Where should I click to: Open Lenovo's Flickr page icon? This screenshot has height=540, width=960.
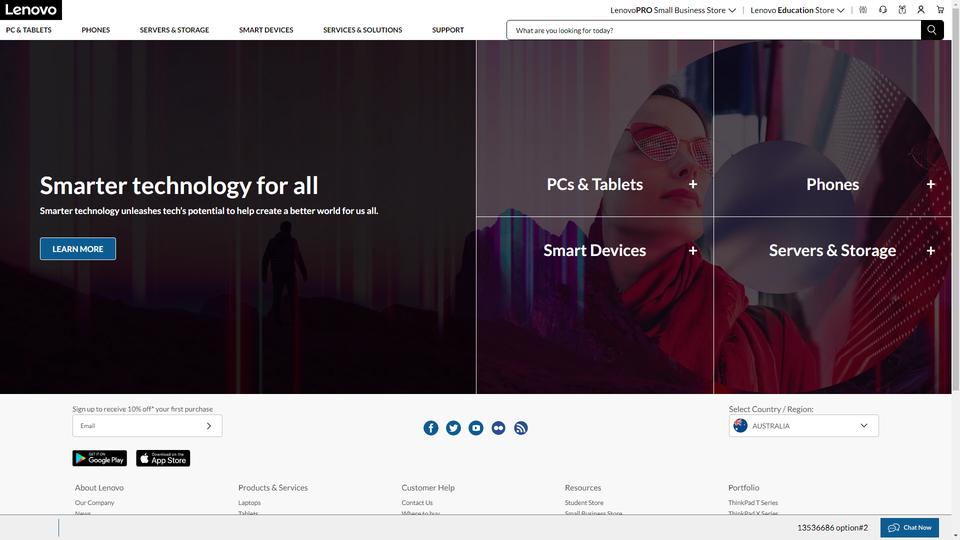pos(498,428)
